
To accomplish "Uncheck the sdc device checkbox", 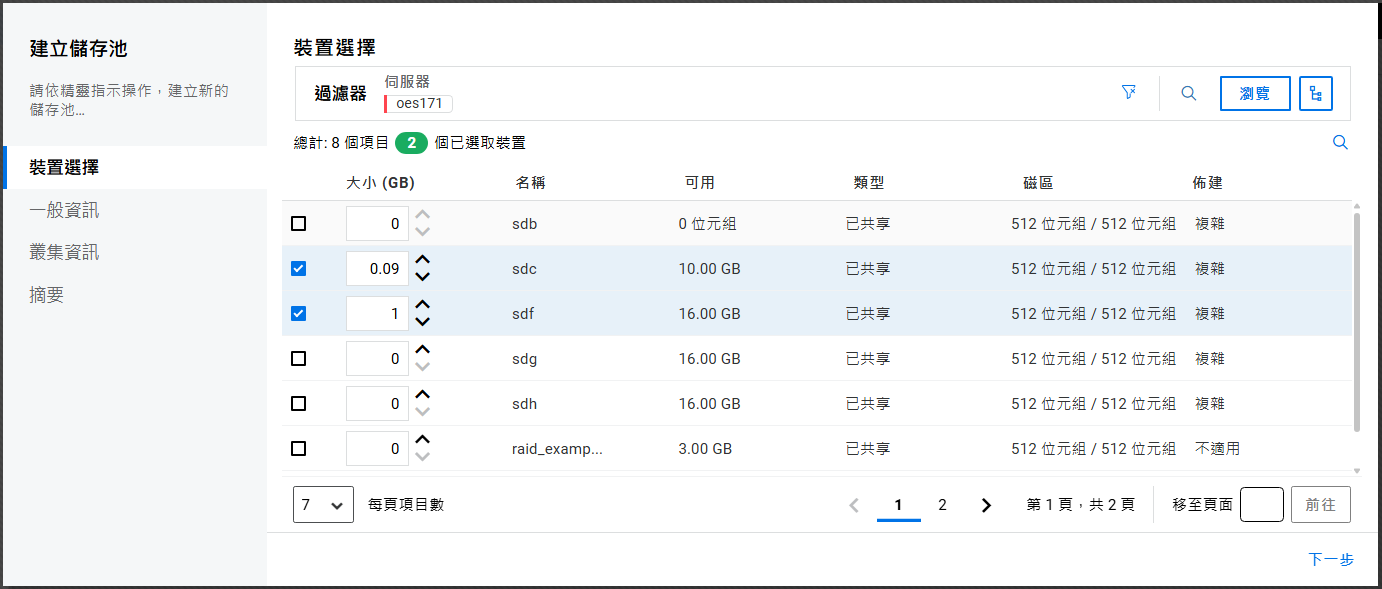I will [298, 269].
